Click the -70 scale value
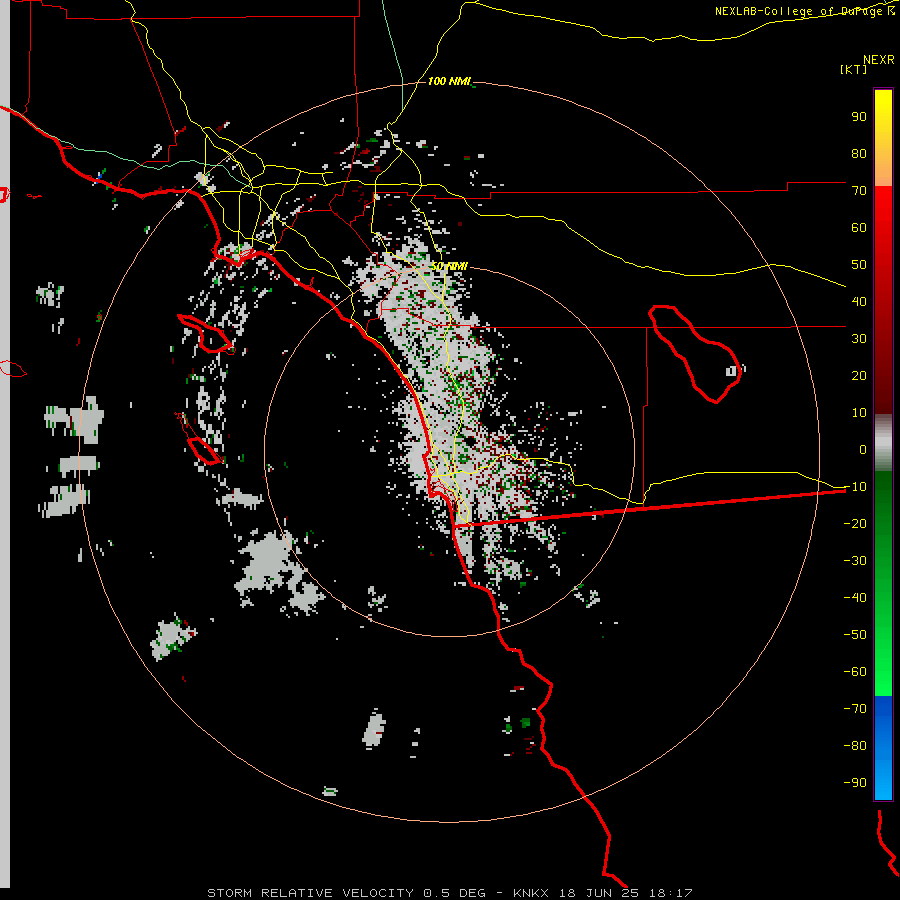Image resolution: width=900 pixels, height=900 pixels. [x=855, y=709]
